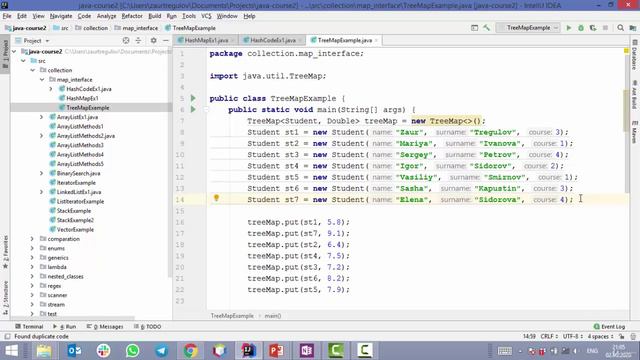Click line 16 treeMap.put(st1, 5.8)
Image resolution: width=640 pixels, height=360 pixels.
tap(298, 222)
